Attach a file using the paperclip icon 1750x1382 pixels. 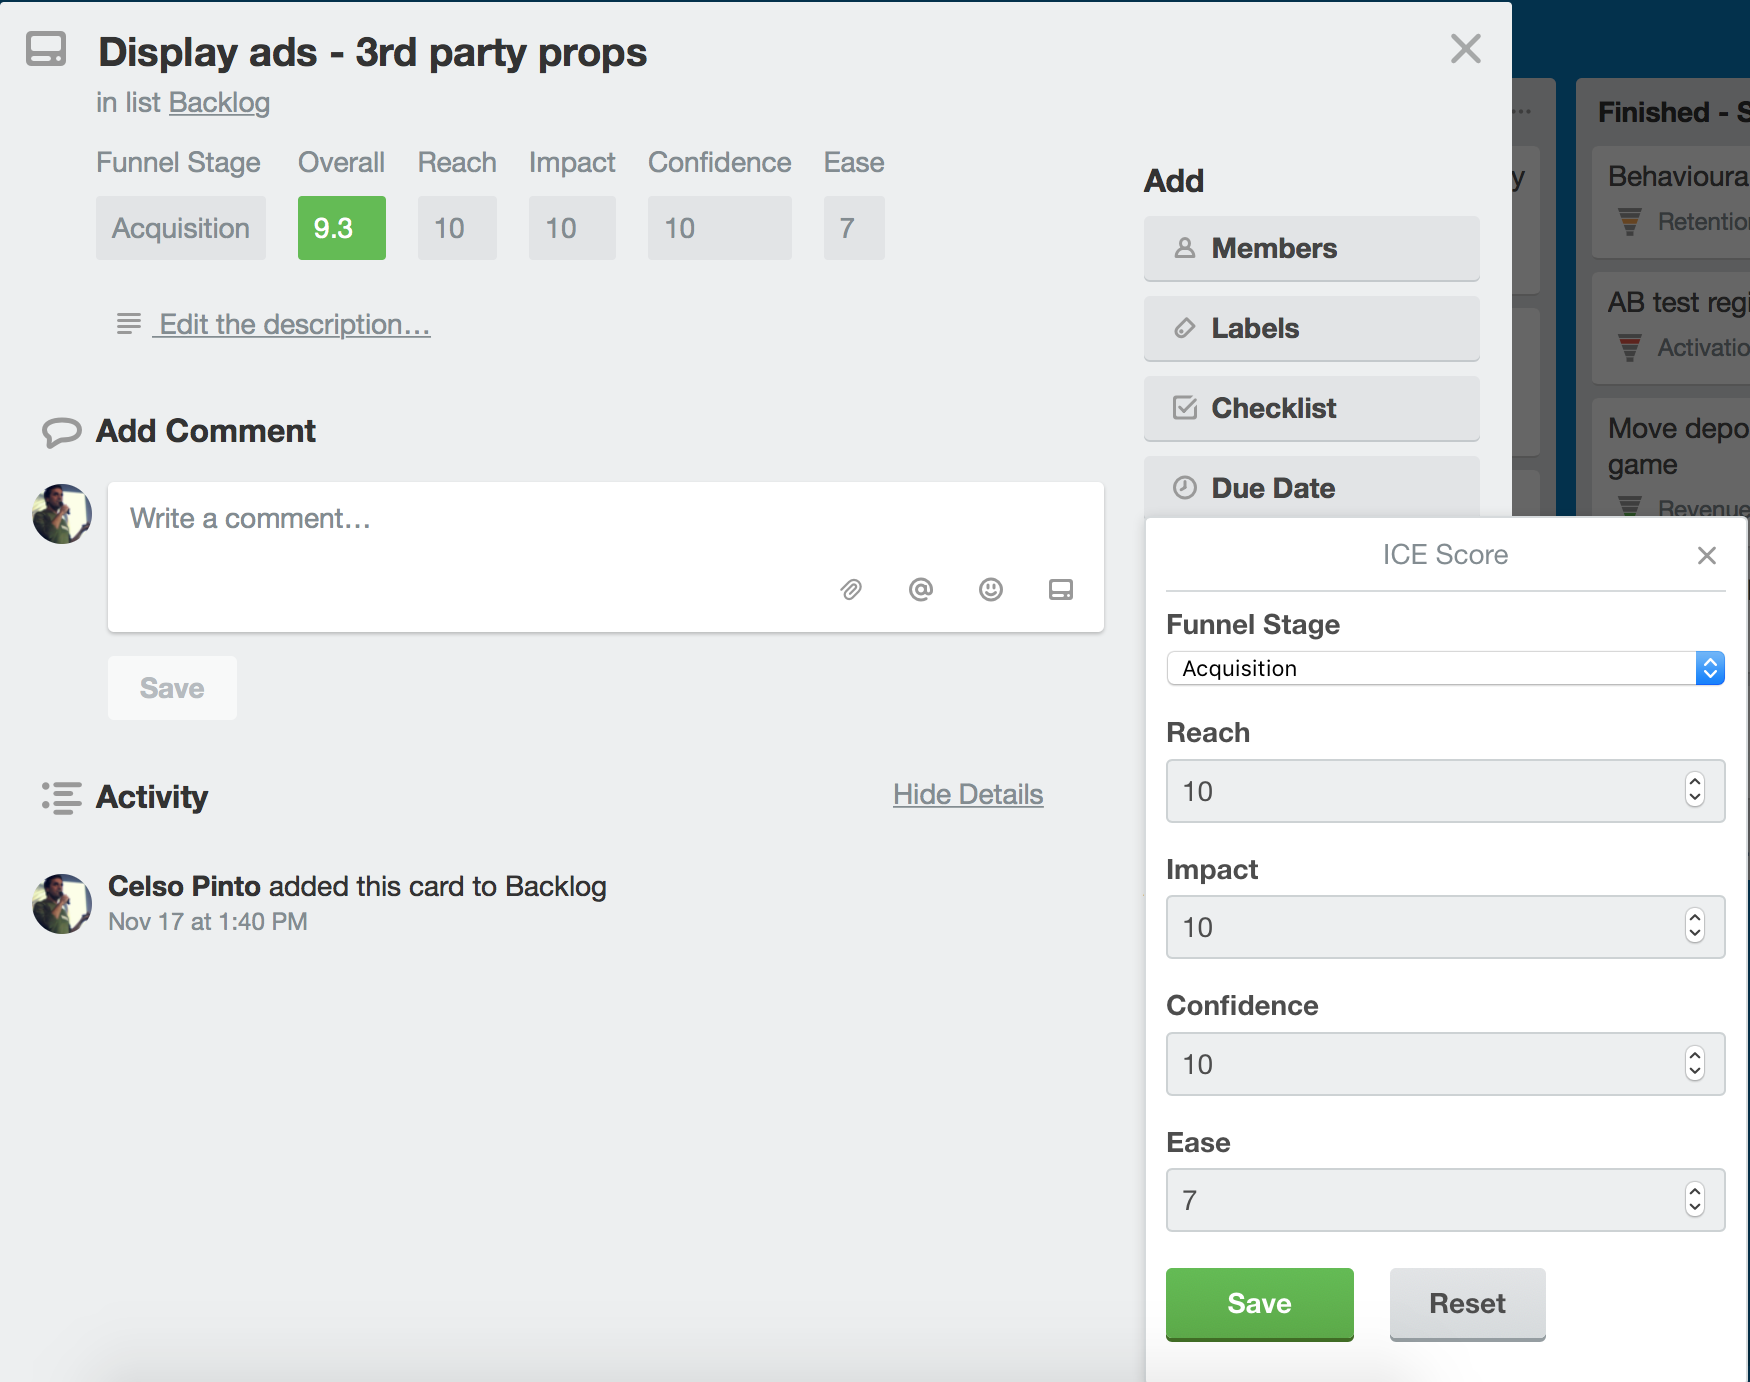point(851,590)
